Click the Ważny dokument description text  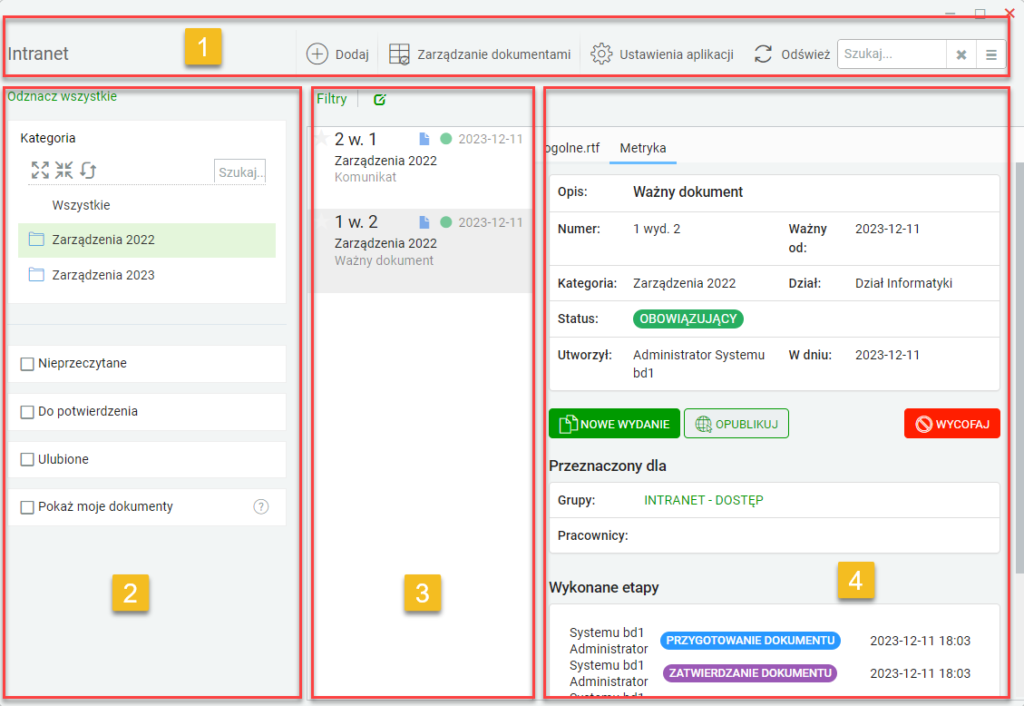(688, 192)
